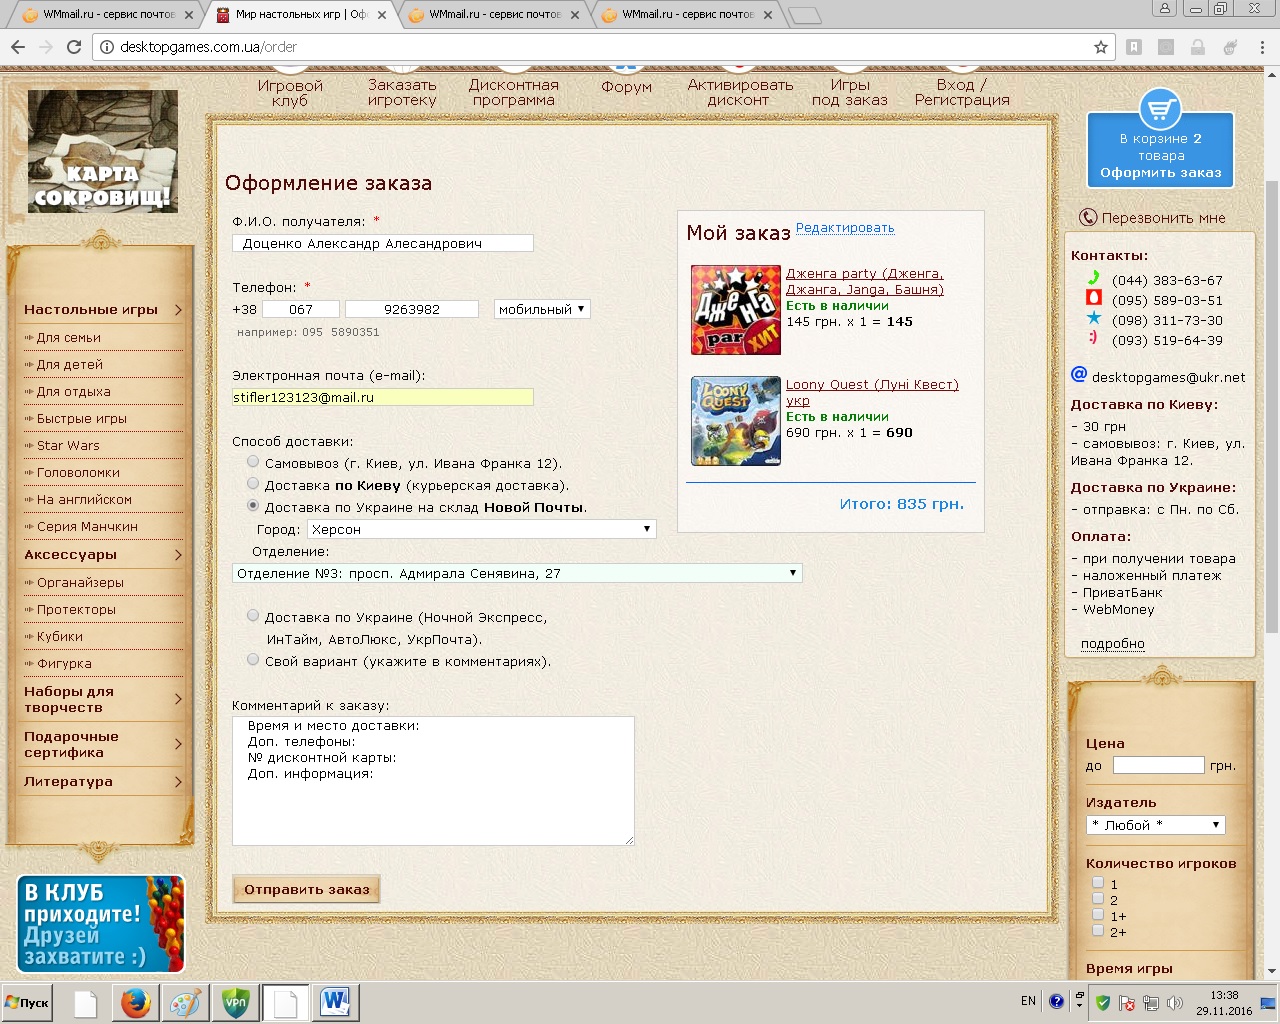Click the Firefox icon in taskbar
Image resolution: width=1280 pixels, height=1024 pixels.
click(135, 1002)
